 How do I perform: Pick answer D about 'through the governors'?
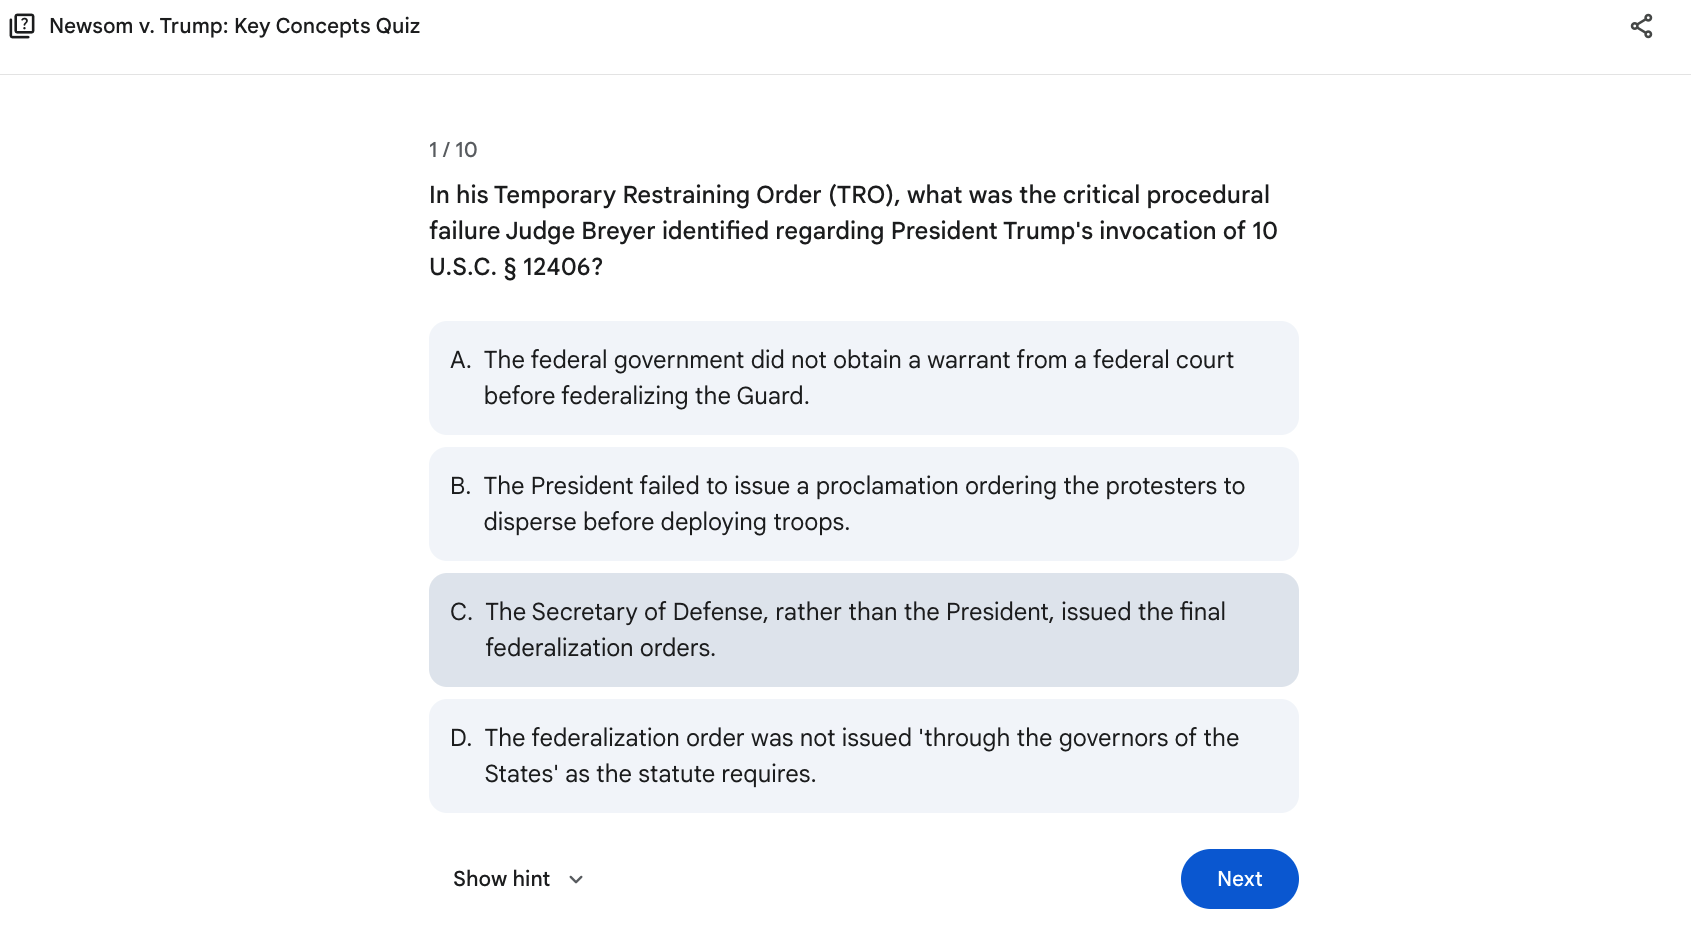pyautogui.click(x=863, y=756)
